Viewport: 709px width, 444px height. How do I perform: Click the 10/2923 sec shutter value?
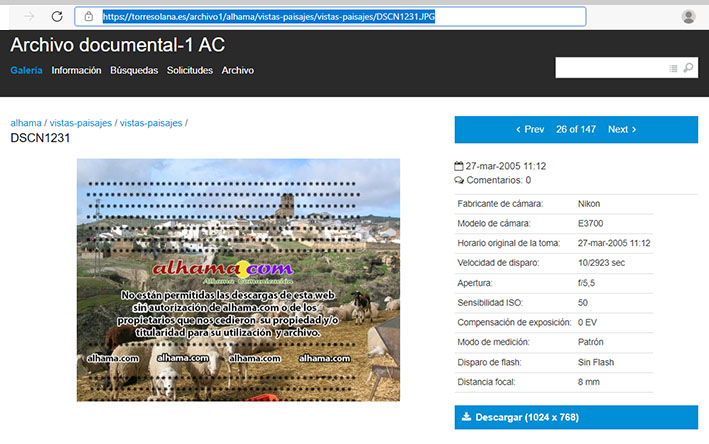click(601, 263)
